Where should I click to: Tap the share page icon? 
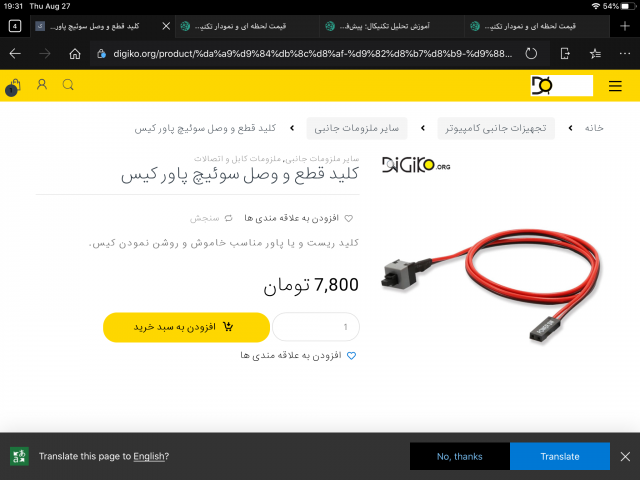click(565, 53)
